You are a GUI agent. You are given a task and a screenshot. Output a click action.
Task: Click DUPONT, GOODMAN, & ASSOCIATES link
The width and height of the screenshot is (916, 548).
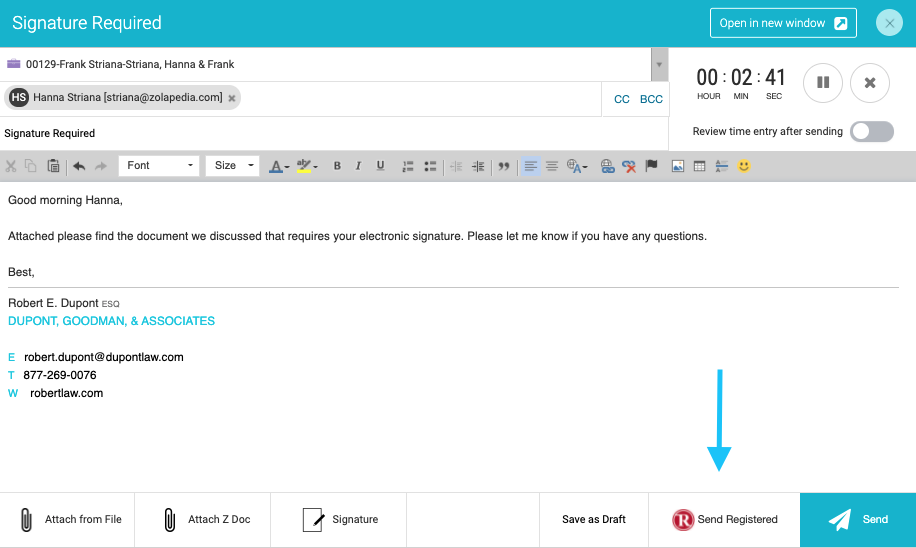112,321
